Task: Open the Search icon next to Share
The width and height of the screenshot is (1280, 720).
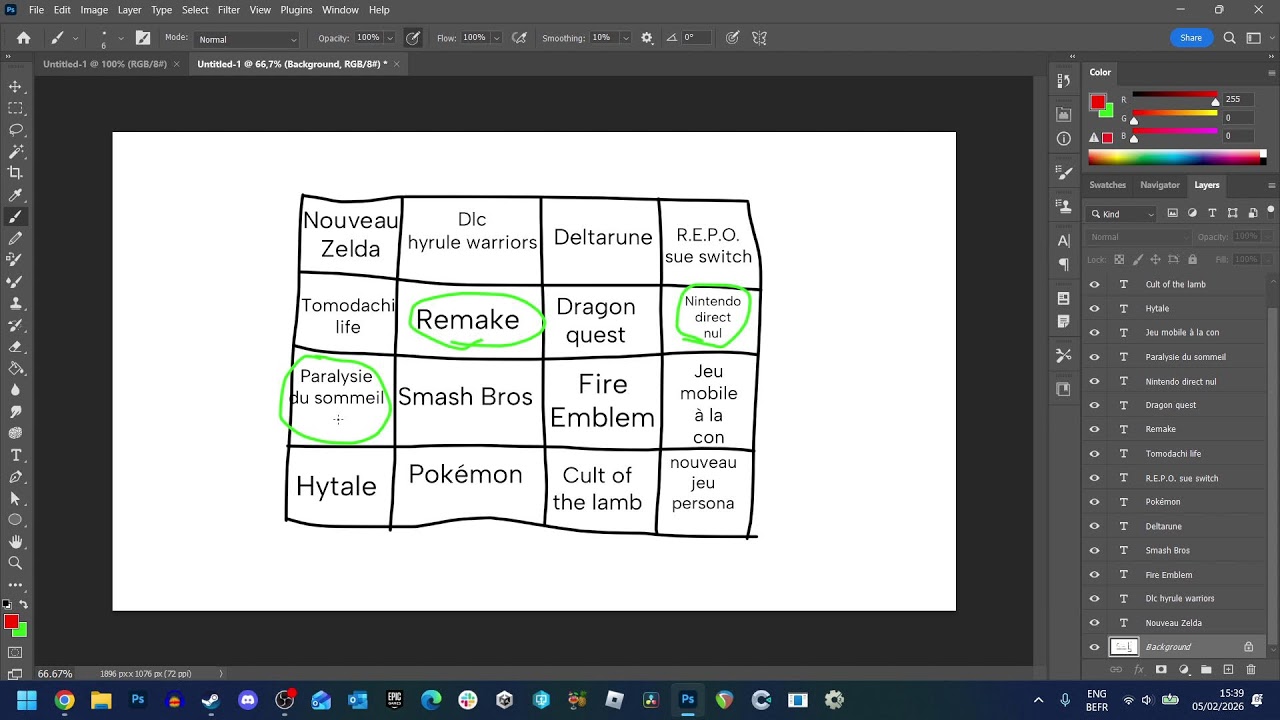Action: pyautogui.click(x=1230, y=38)
